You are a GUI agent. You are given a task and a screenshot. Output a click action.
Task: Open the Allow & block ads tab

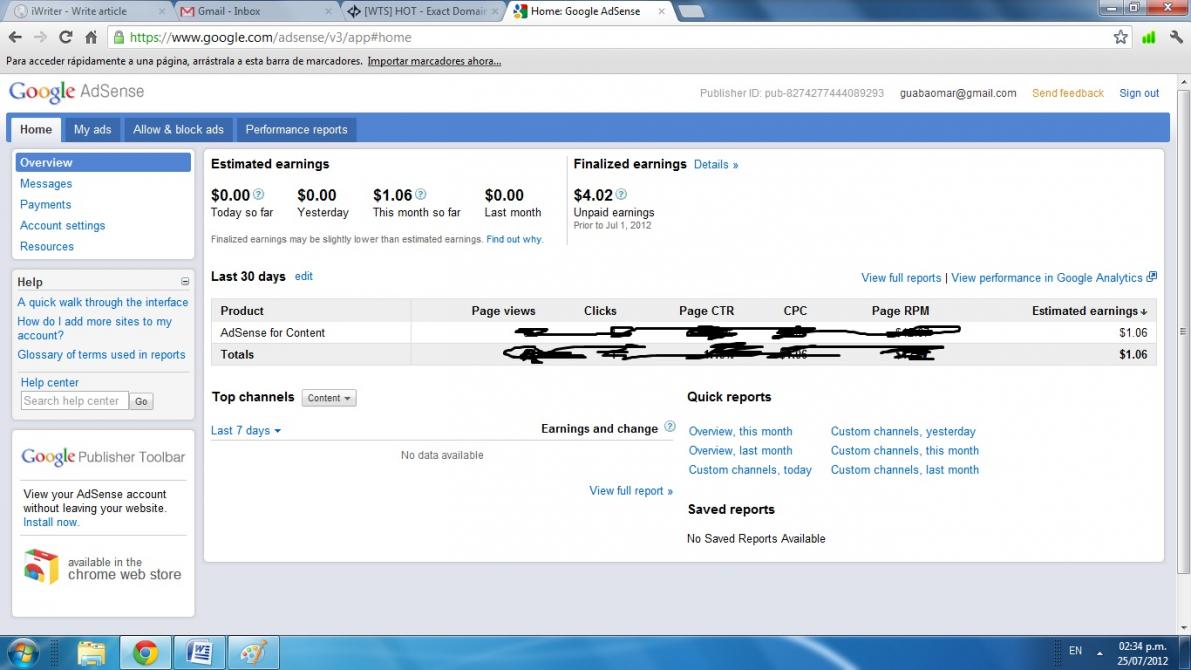click(x=178, y=130)
